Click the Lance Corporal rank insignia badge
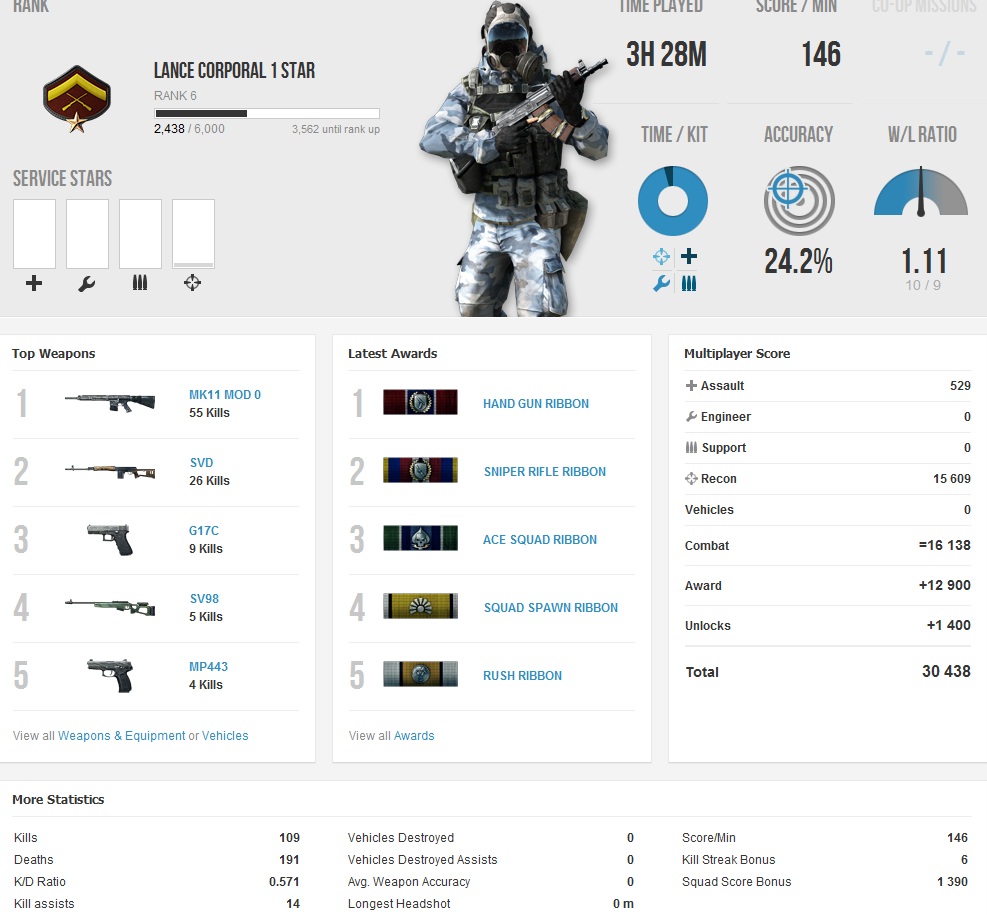The height and width of the screenshot is (915, 987). 70,98
